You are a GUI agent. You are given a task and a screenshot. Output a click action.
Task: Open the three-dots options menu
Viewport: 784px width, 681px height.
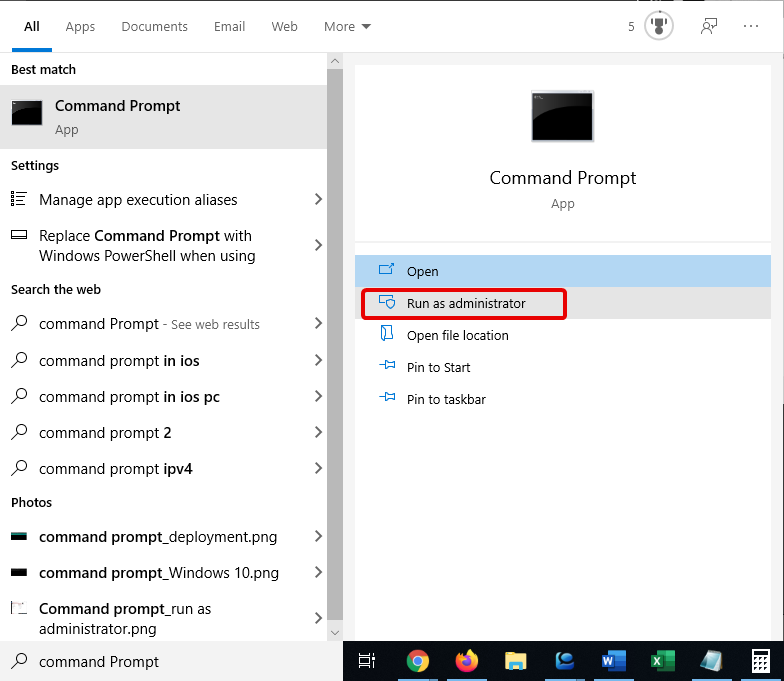coord(750,26)
